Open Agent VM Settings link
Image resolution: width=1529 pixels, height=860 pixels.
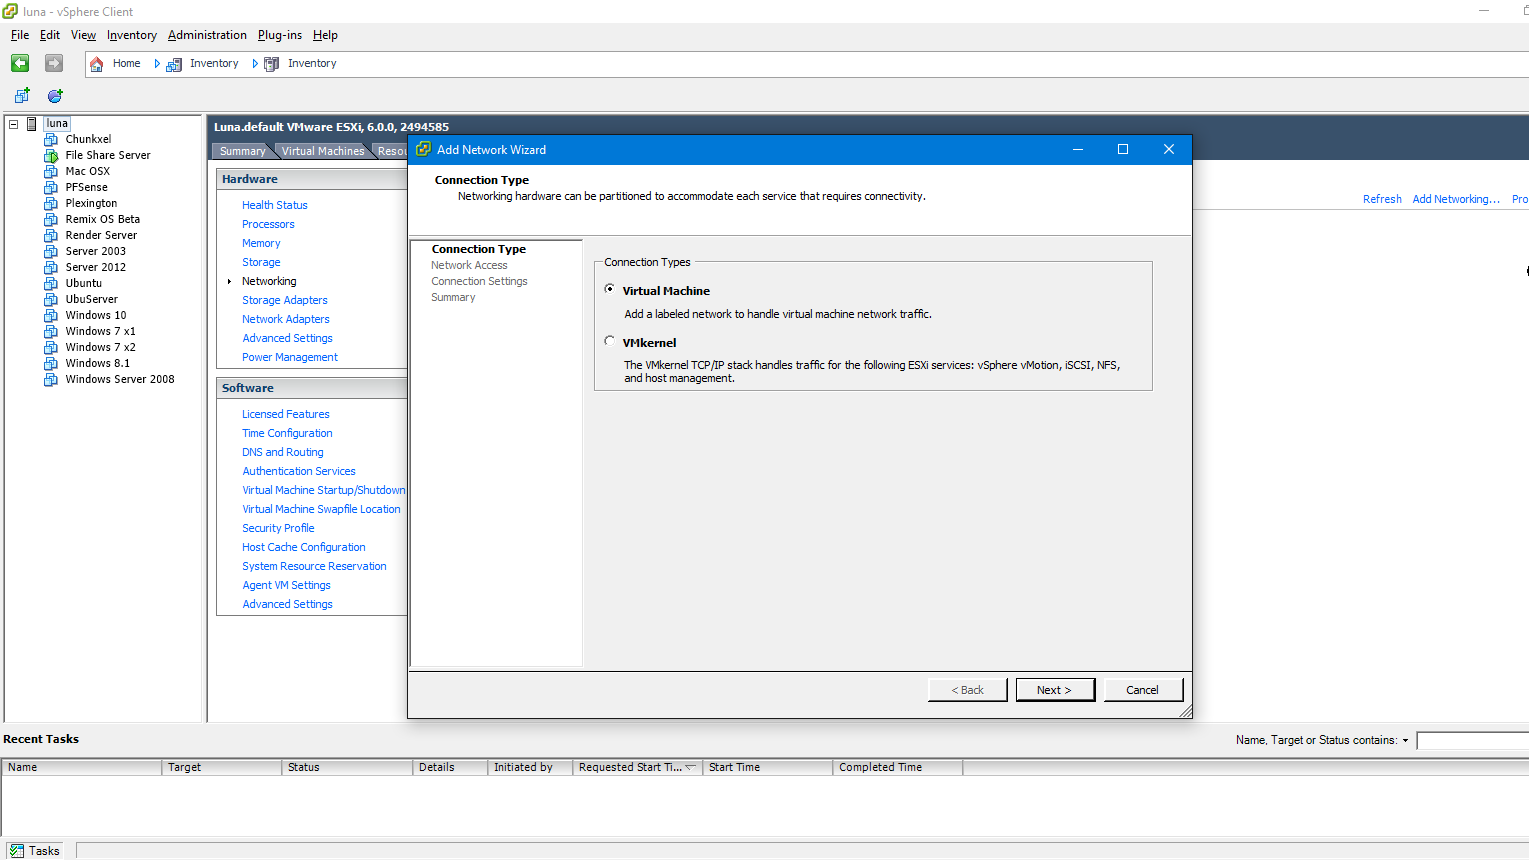(286, 585)
